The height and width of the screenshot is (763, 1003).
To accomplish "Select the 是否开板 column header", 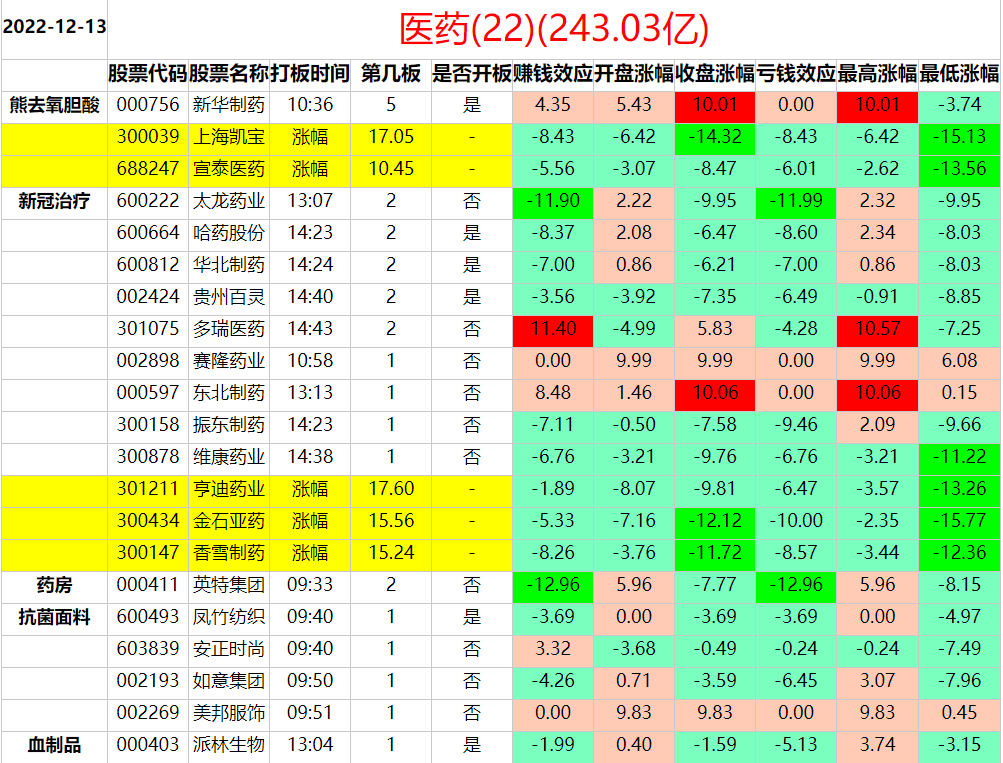I will (472, 74).
